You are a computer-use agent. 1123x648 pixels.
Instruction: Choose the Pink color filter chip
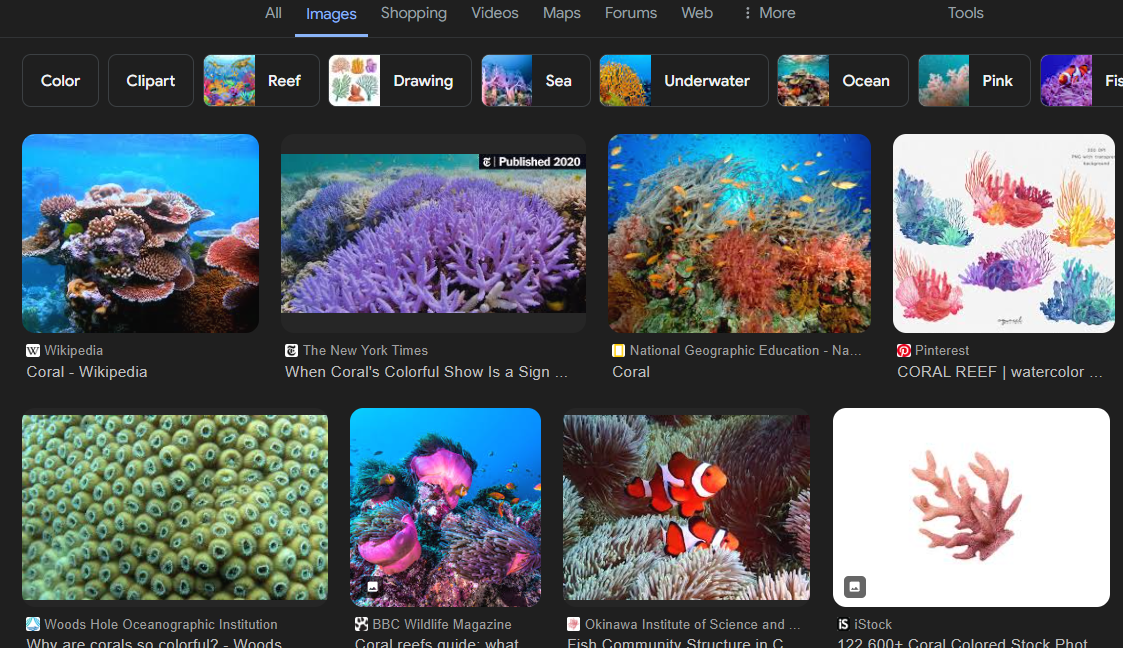click(x=974, y=81)
